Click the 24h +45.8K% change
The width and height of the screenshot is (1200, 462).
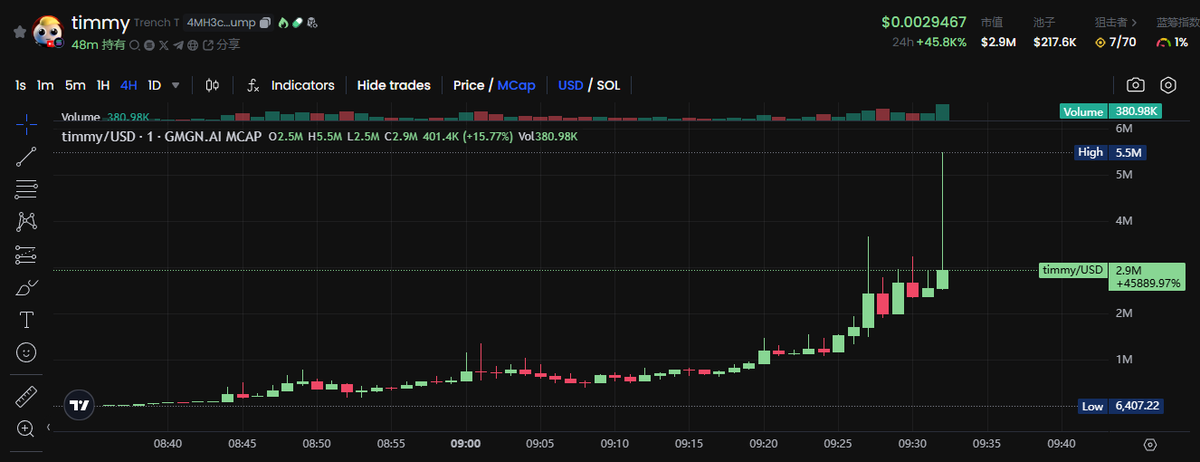click(x=930, y=42)
